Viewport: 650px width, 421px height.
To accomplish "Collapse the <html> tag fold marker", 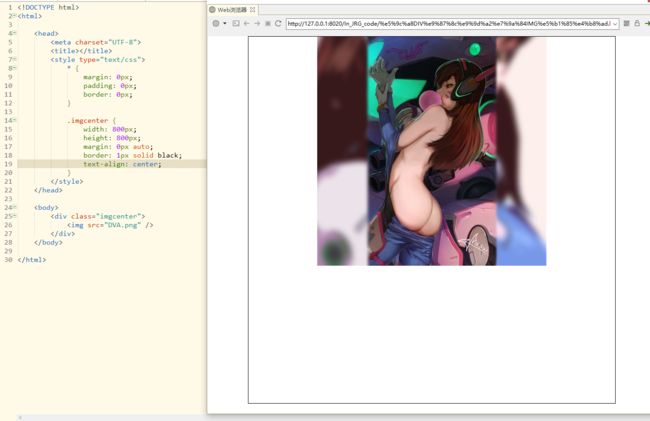I will pyautogui.click(x=14, y=16).
